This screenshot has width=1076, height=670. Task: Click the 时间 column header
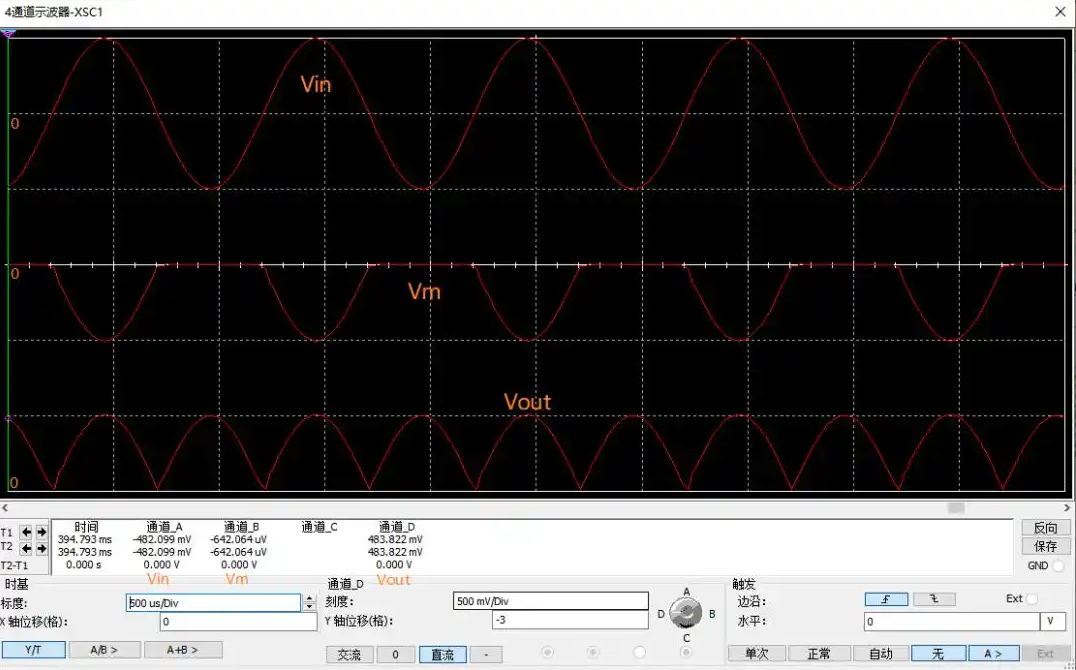click(x=86, y=527)
